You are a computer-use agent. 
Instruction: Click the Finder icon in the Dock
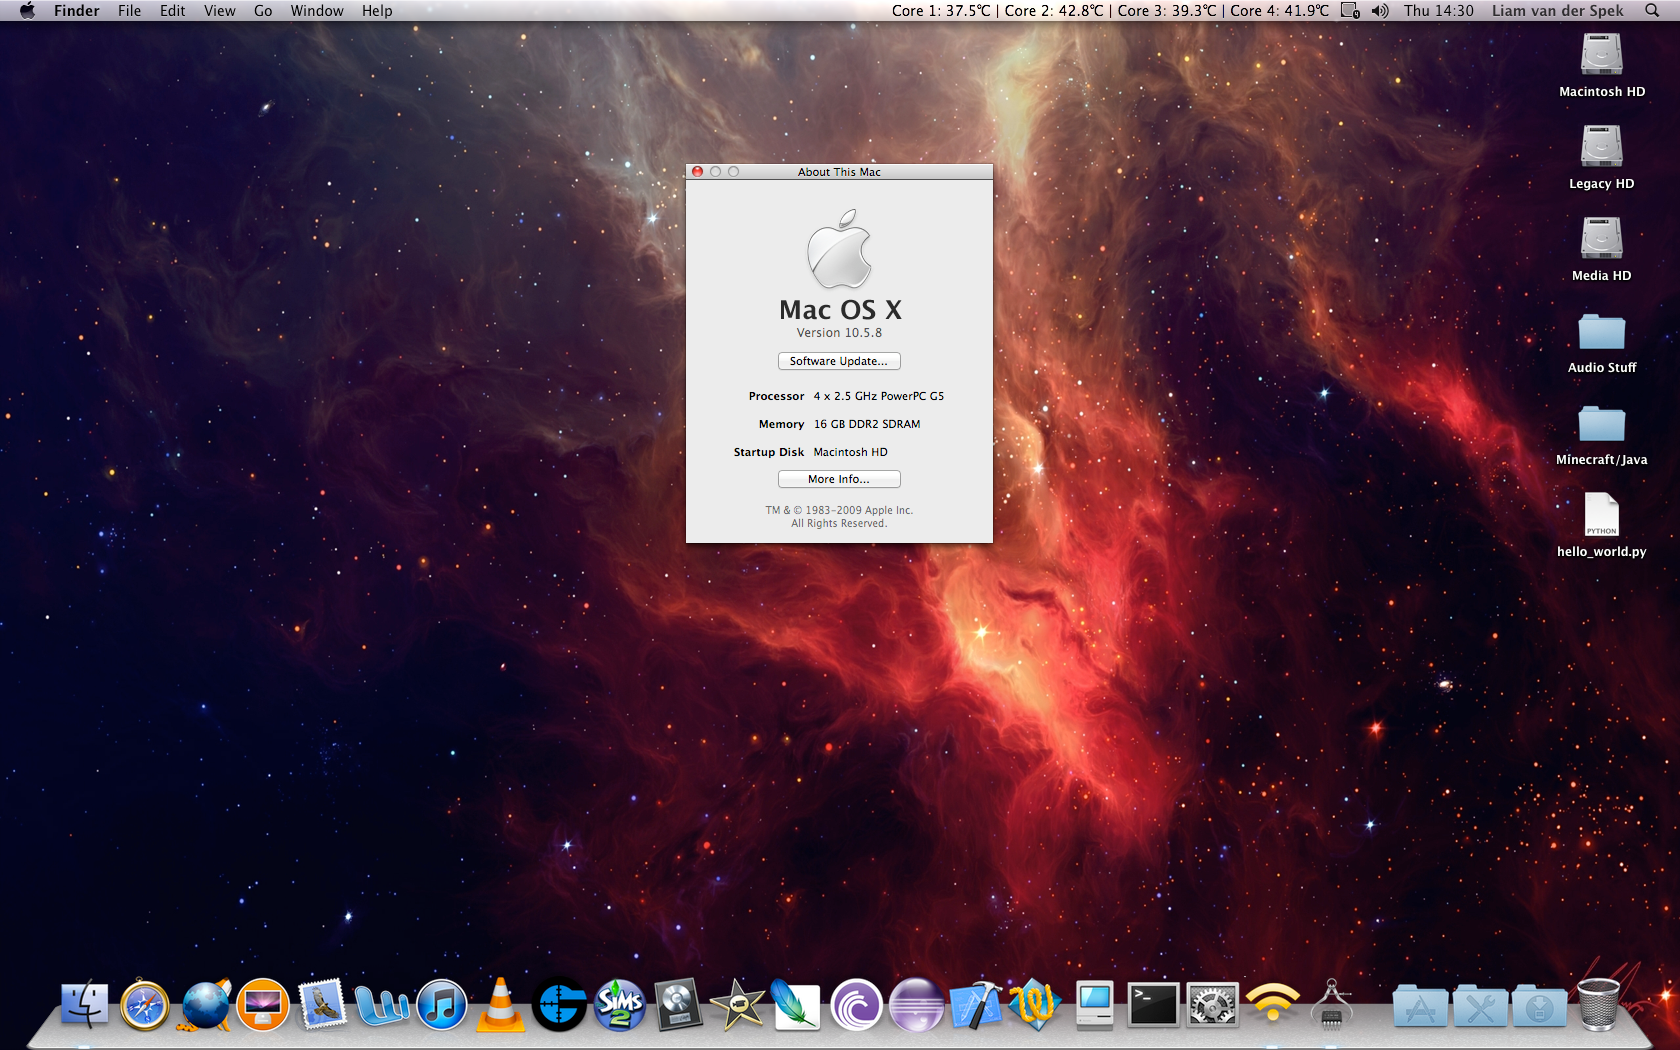click(x=85, y=1005)
